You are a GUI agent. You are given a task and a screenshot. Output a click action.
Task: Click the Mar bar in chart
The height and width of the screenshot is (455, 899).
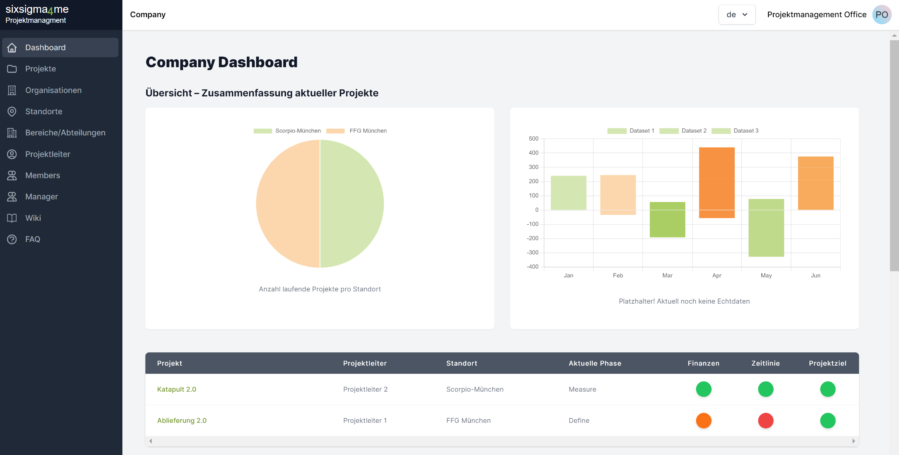click(x=667, y=219)
